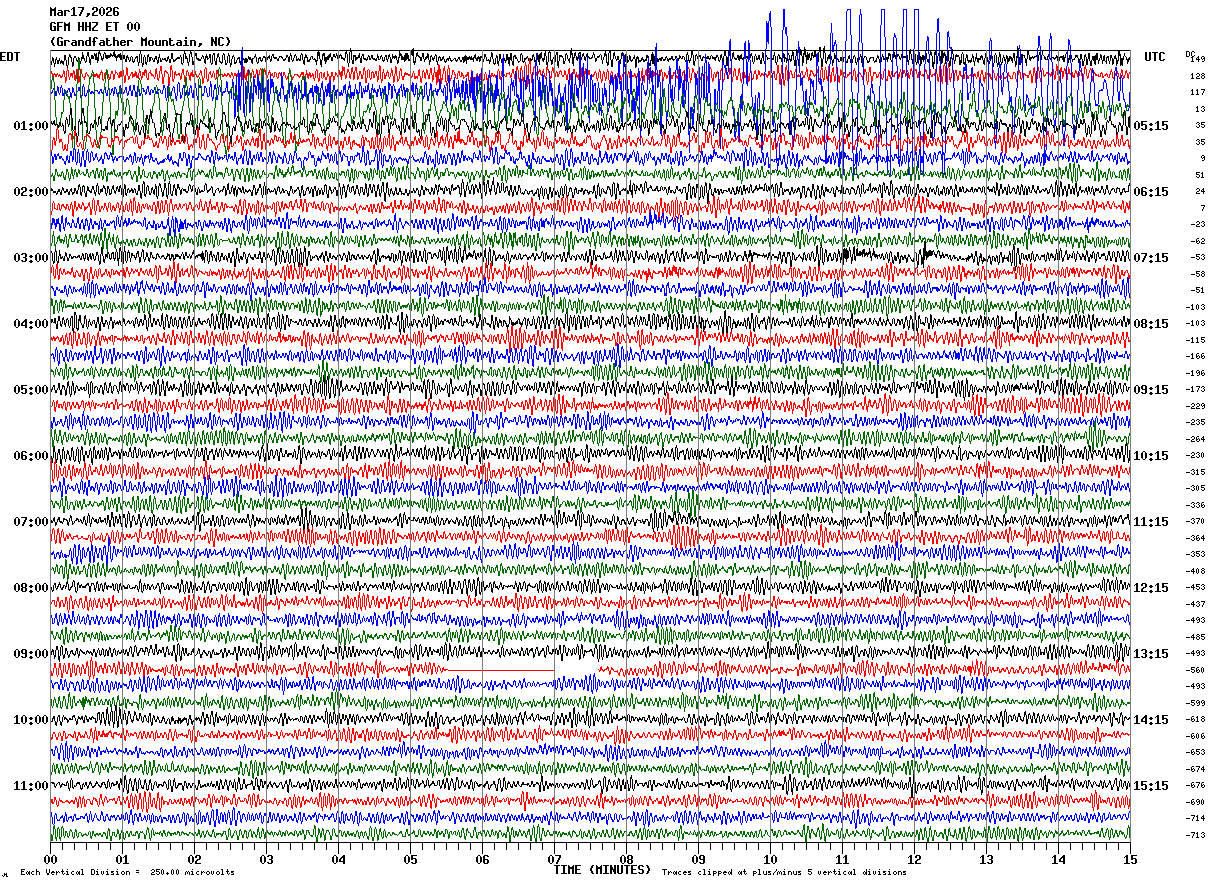Click the 08:00 EDT time label
Viewport: 1210px width, 886px height.
coord(31,588)
